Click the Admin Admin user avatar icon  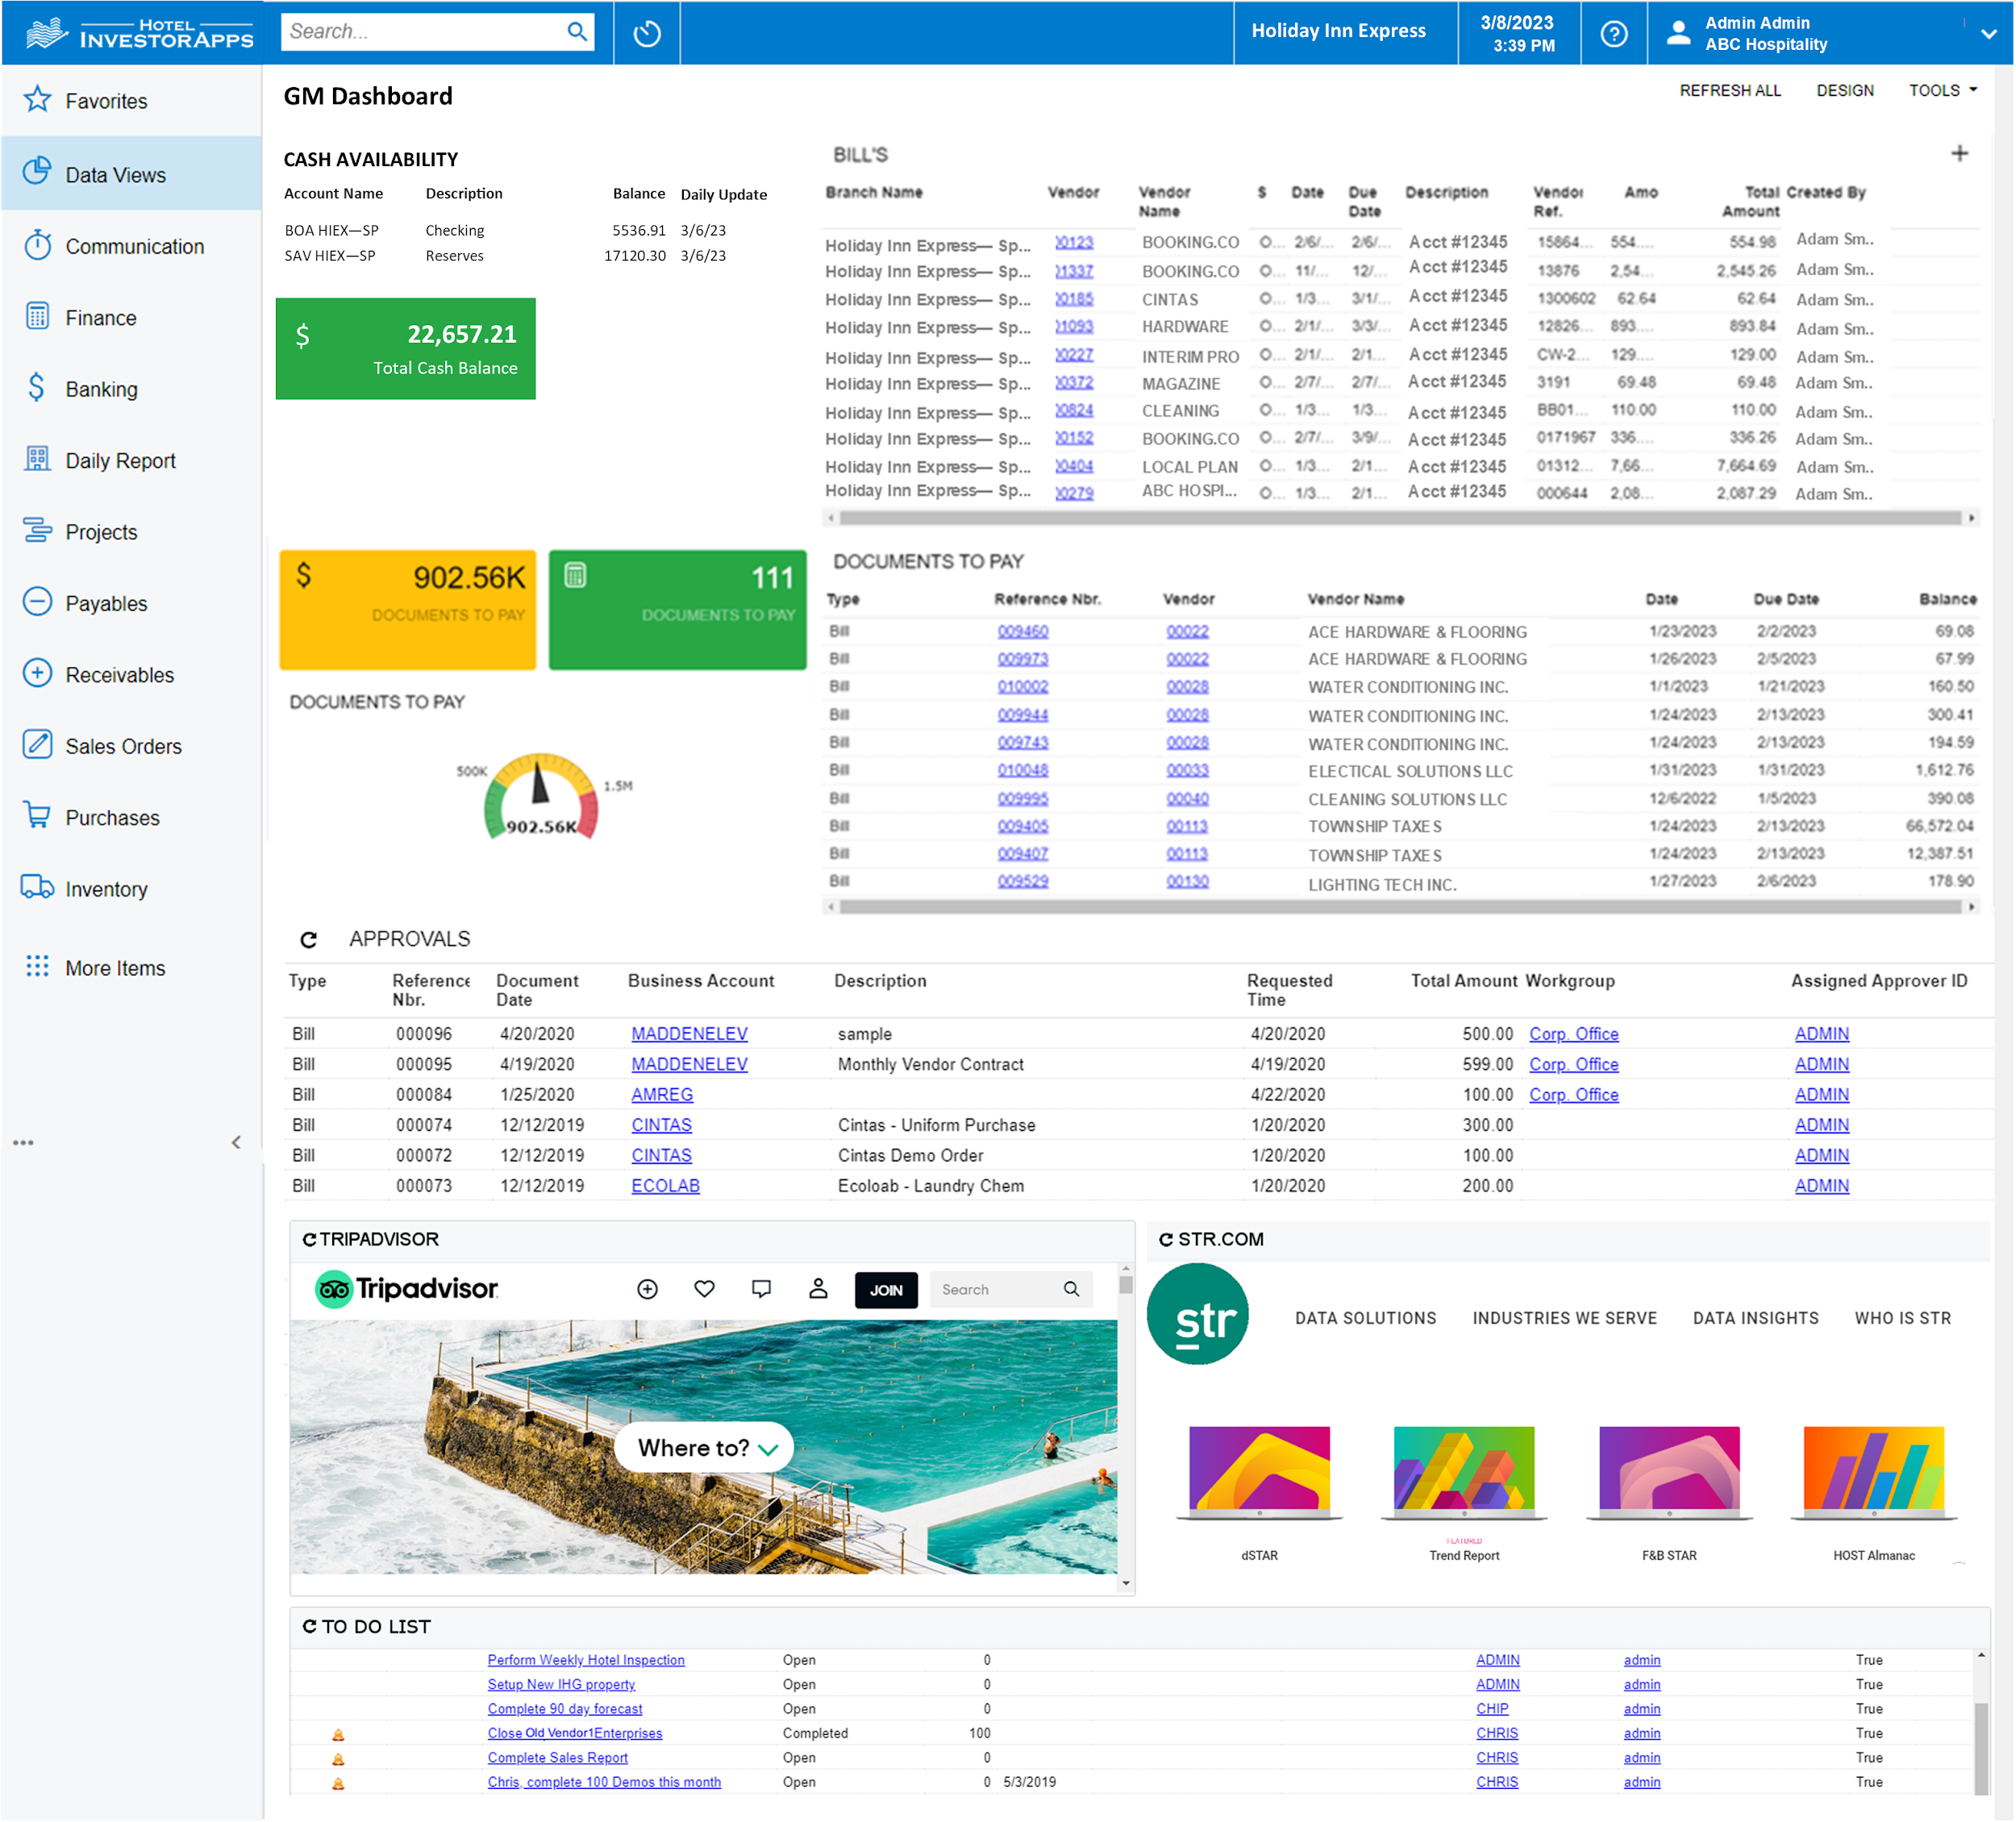point(1679,33)
